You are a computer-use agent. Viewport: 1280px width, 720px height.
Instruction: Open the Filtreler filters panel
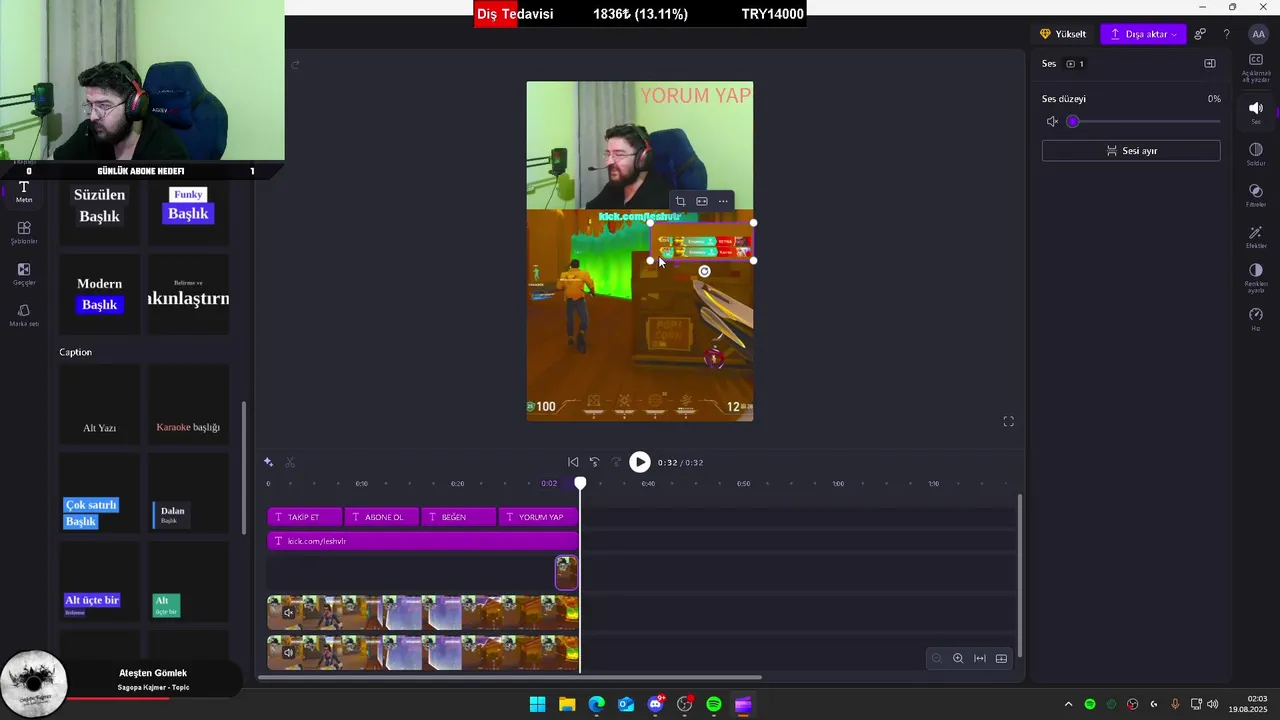coord(1256,195)
